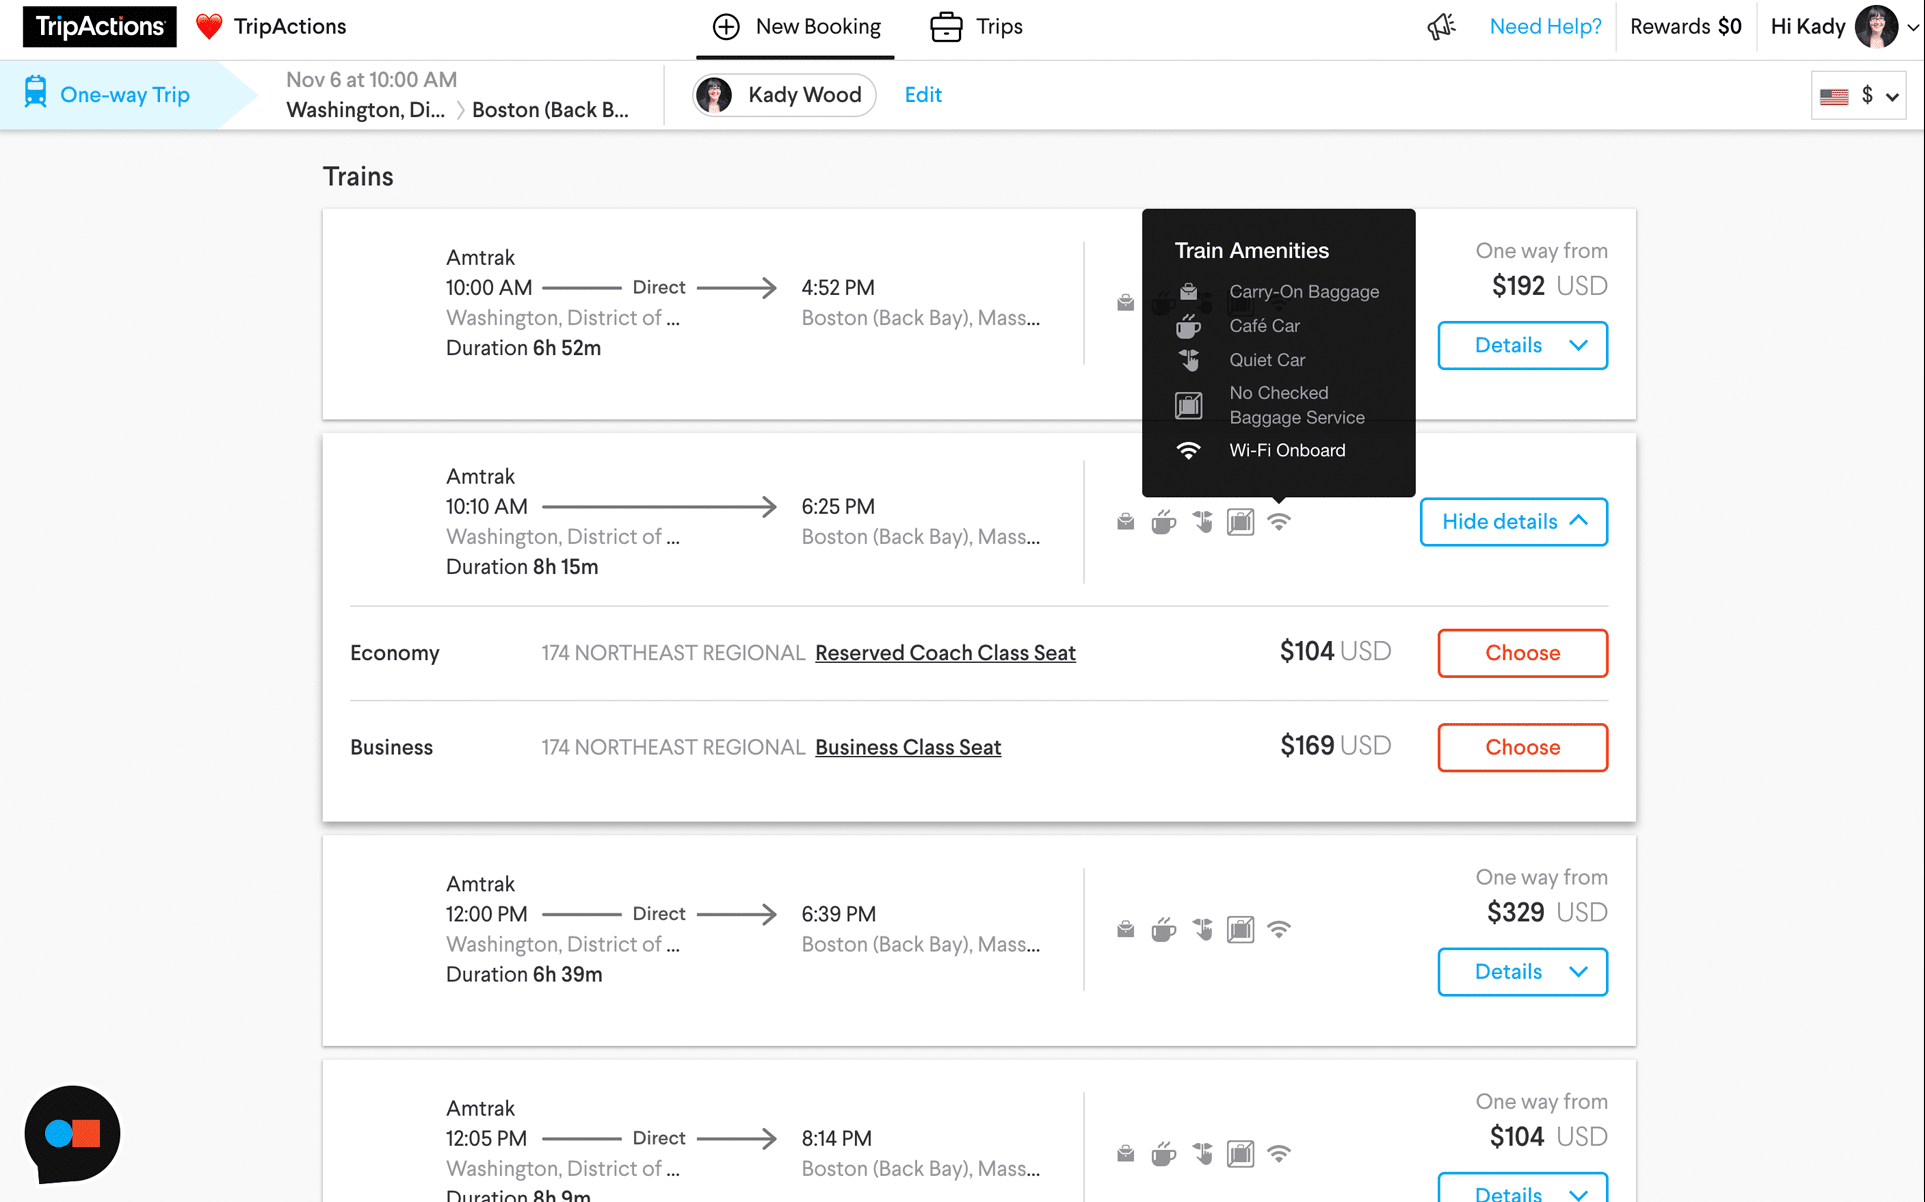Choose the Economy $104 fare

[1522, 653]
